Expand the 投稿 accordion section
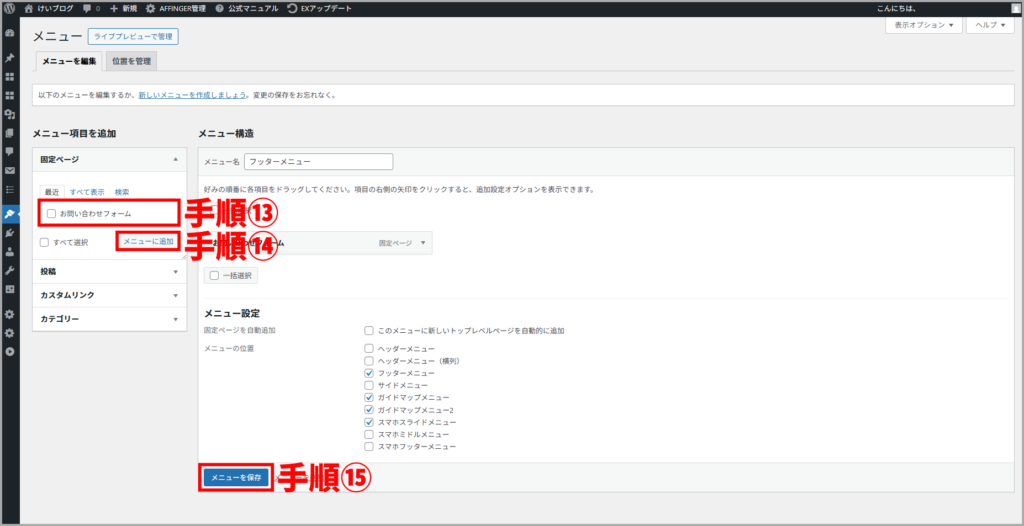Image resolution: width=1024 pixels, height=526 pixels. point(109,271)
